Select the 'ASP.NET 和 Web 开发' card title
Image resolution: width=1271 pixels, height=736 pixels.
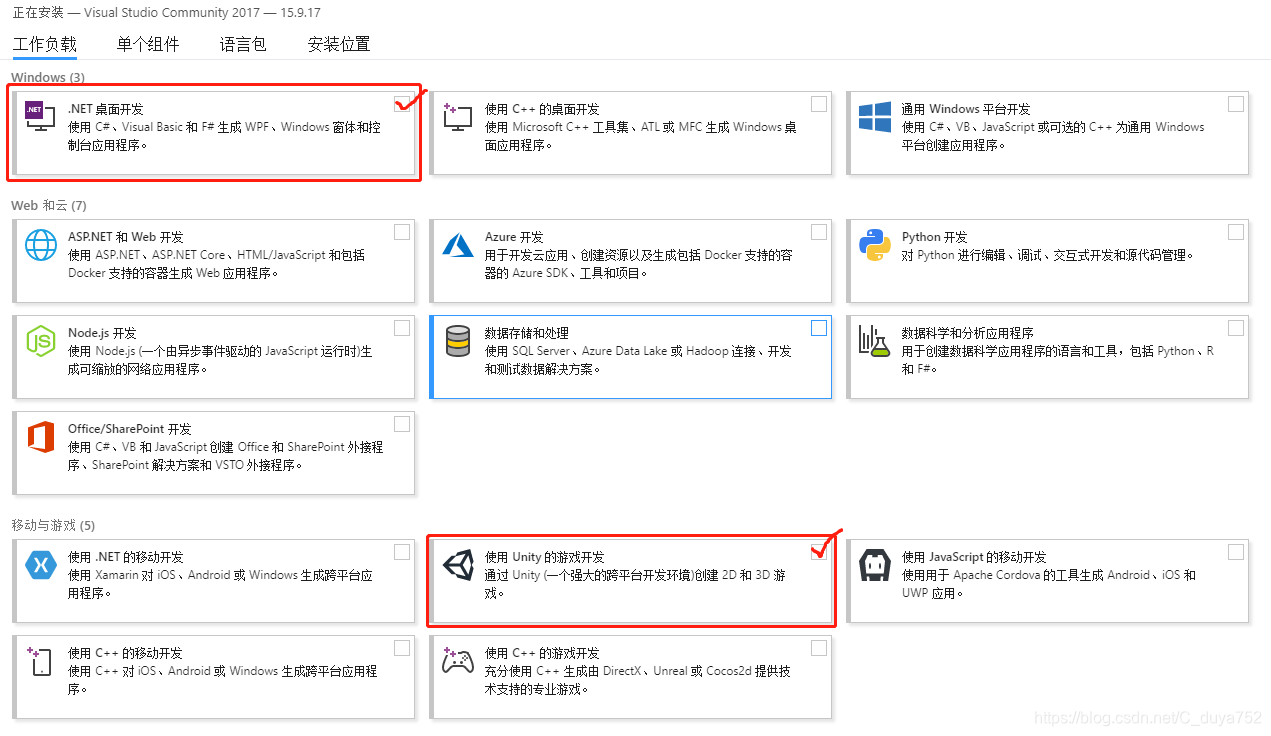126,237
